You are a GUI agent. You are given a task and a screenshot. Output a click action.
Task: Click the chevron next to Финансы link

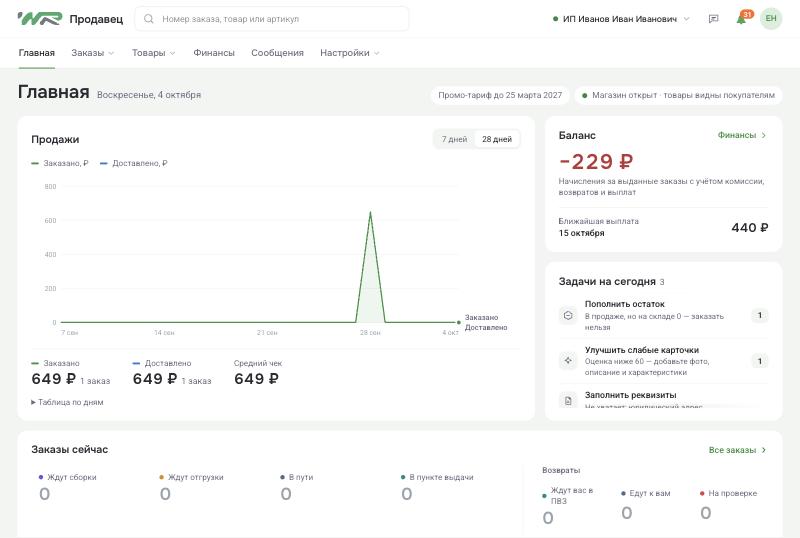[764, 135]
